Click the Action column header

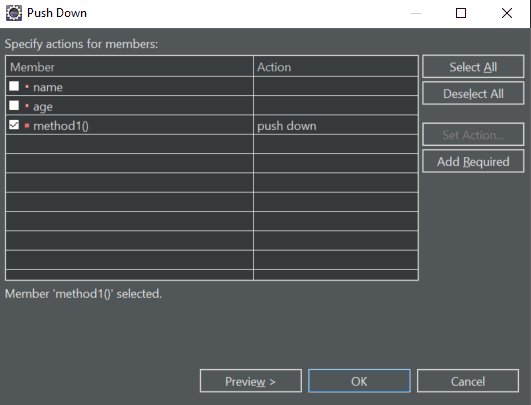tap(336, 67)
